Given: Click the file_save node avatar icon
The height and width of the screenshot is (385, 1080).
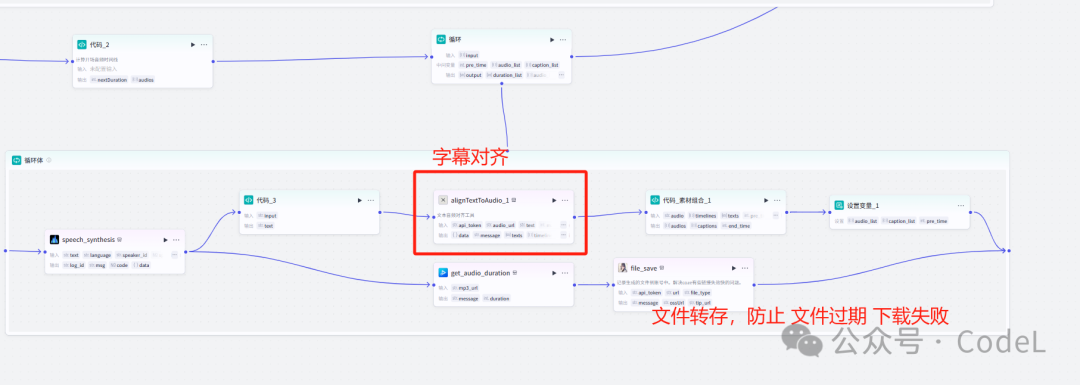Looking at the screenshot, I should click(x=623, y=268).
